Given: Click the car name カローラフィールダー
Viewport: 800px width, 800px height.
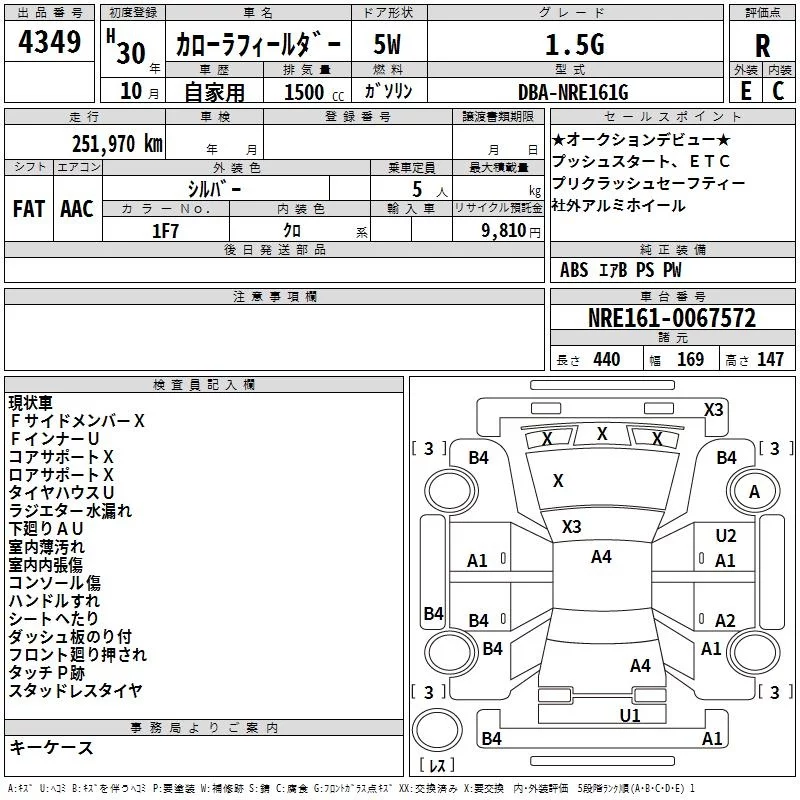Looking at the screenshot, I should point(258,45).
